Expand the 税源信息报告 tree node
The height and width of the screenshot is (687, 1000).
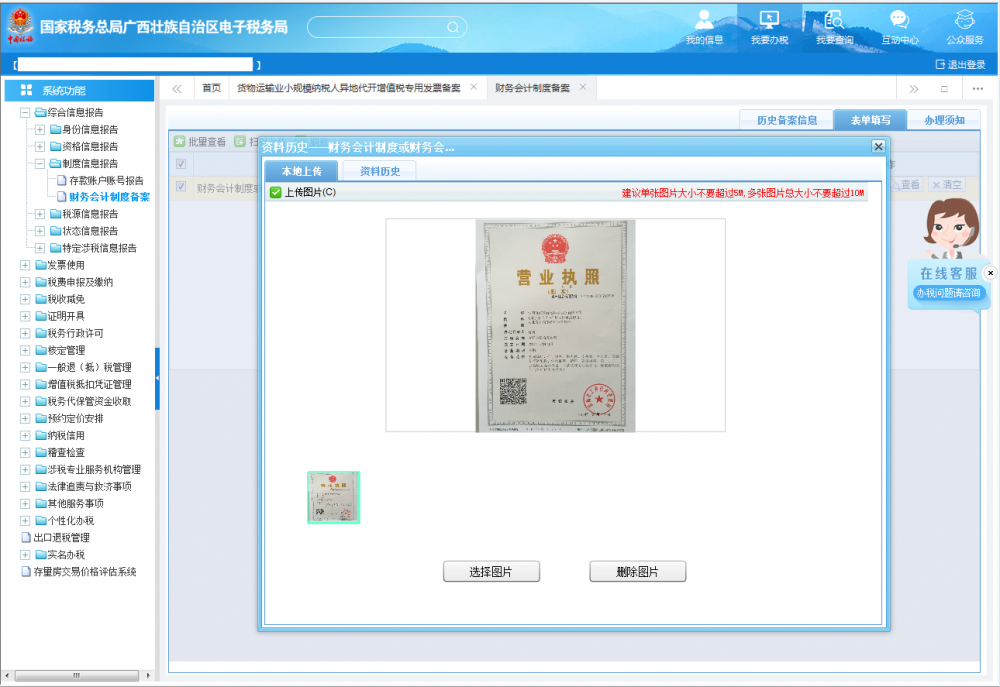[40, 214]
